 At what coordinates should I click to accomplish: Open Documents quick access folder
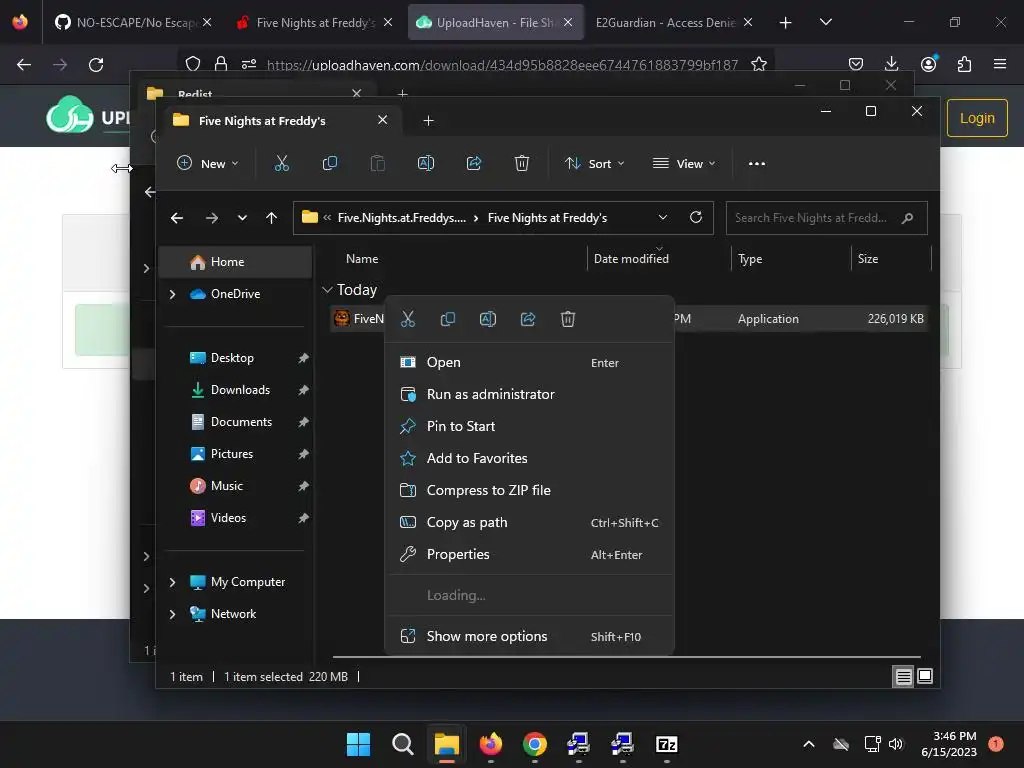click(x=241, y=422)
